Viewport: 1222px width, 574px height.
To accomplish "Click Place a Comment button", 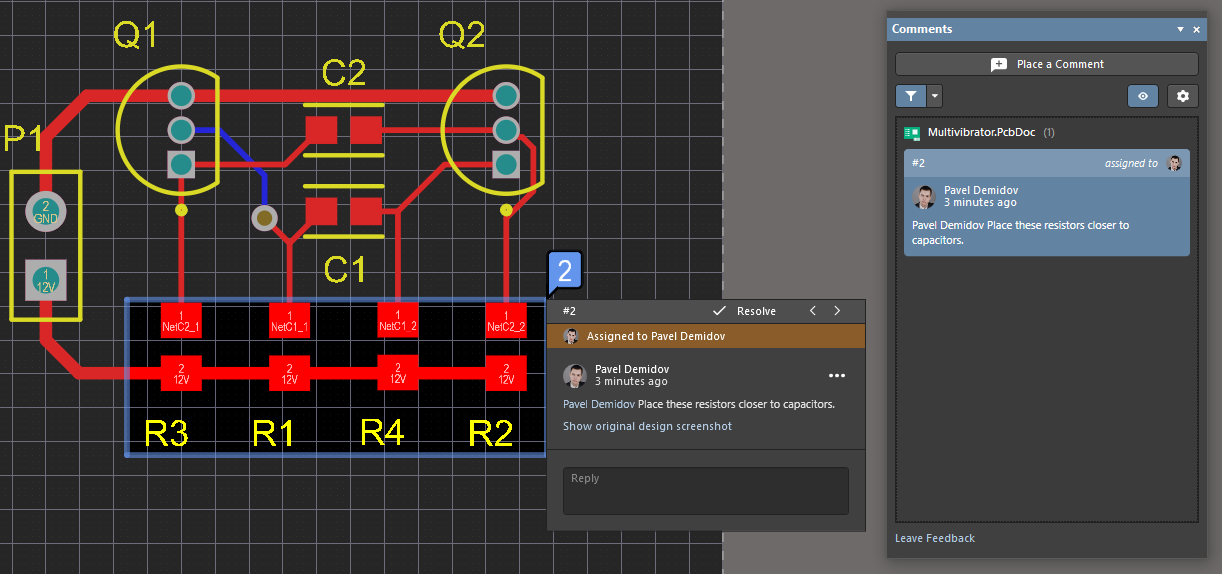I will pos(1046,64).
